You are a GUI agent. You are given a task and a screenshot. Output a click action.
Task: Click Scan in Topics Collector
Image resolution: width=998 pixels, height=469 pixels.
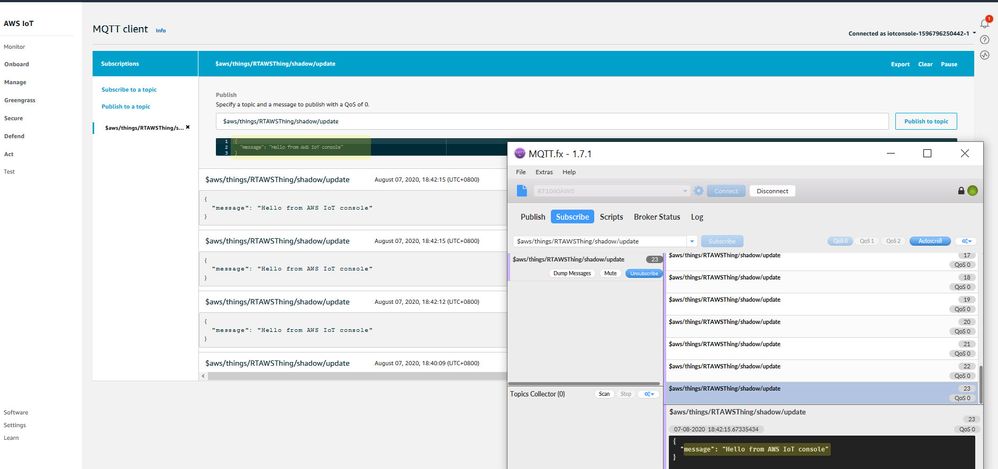[x=604, y=394]
